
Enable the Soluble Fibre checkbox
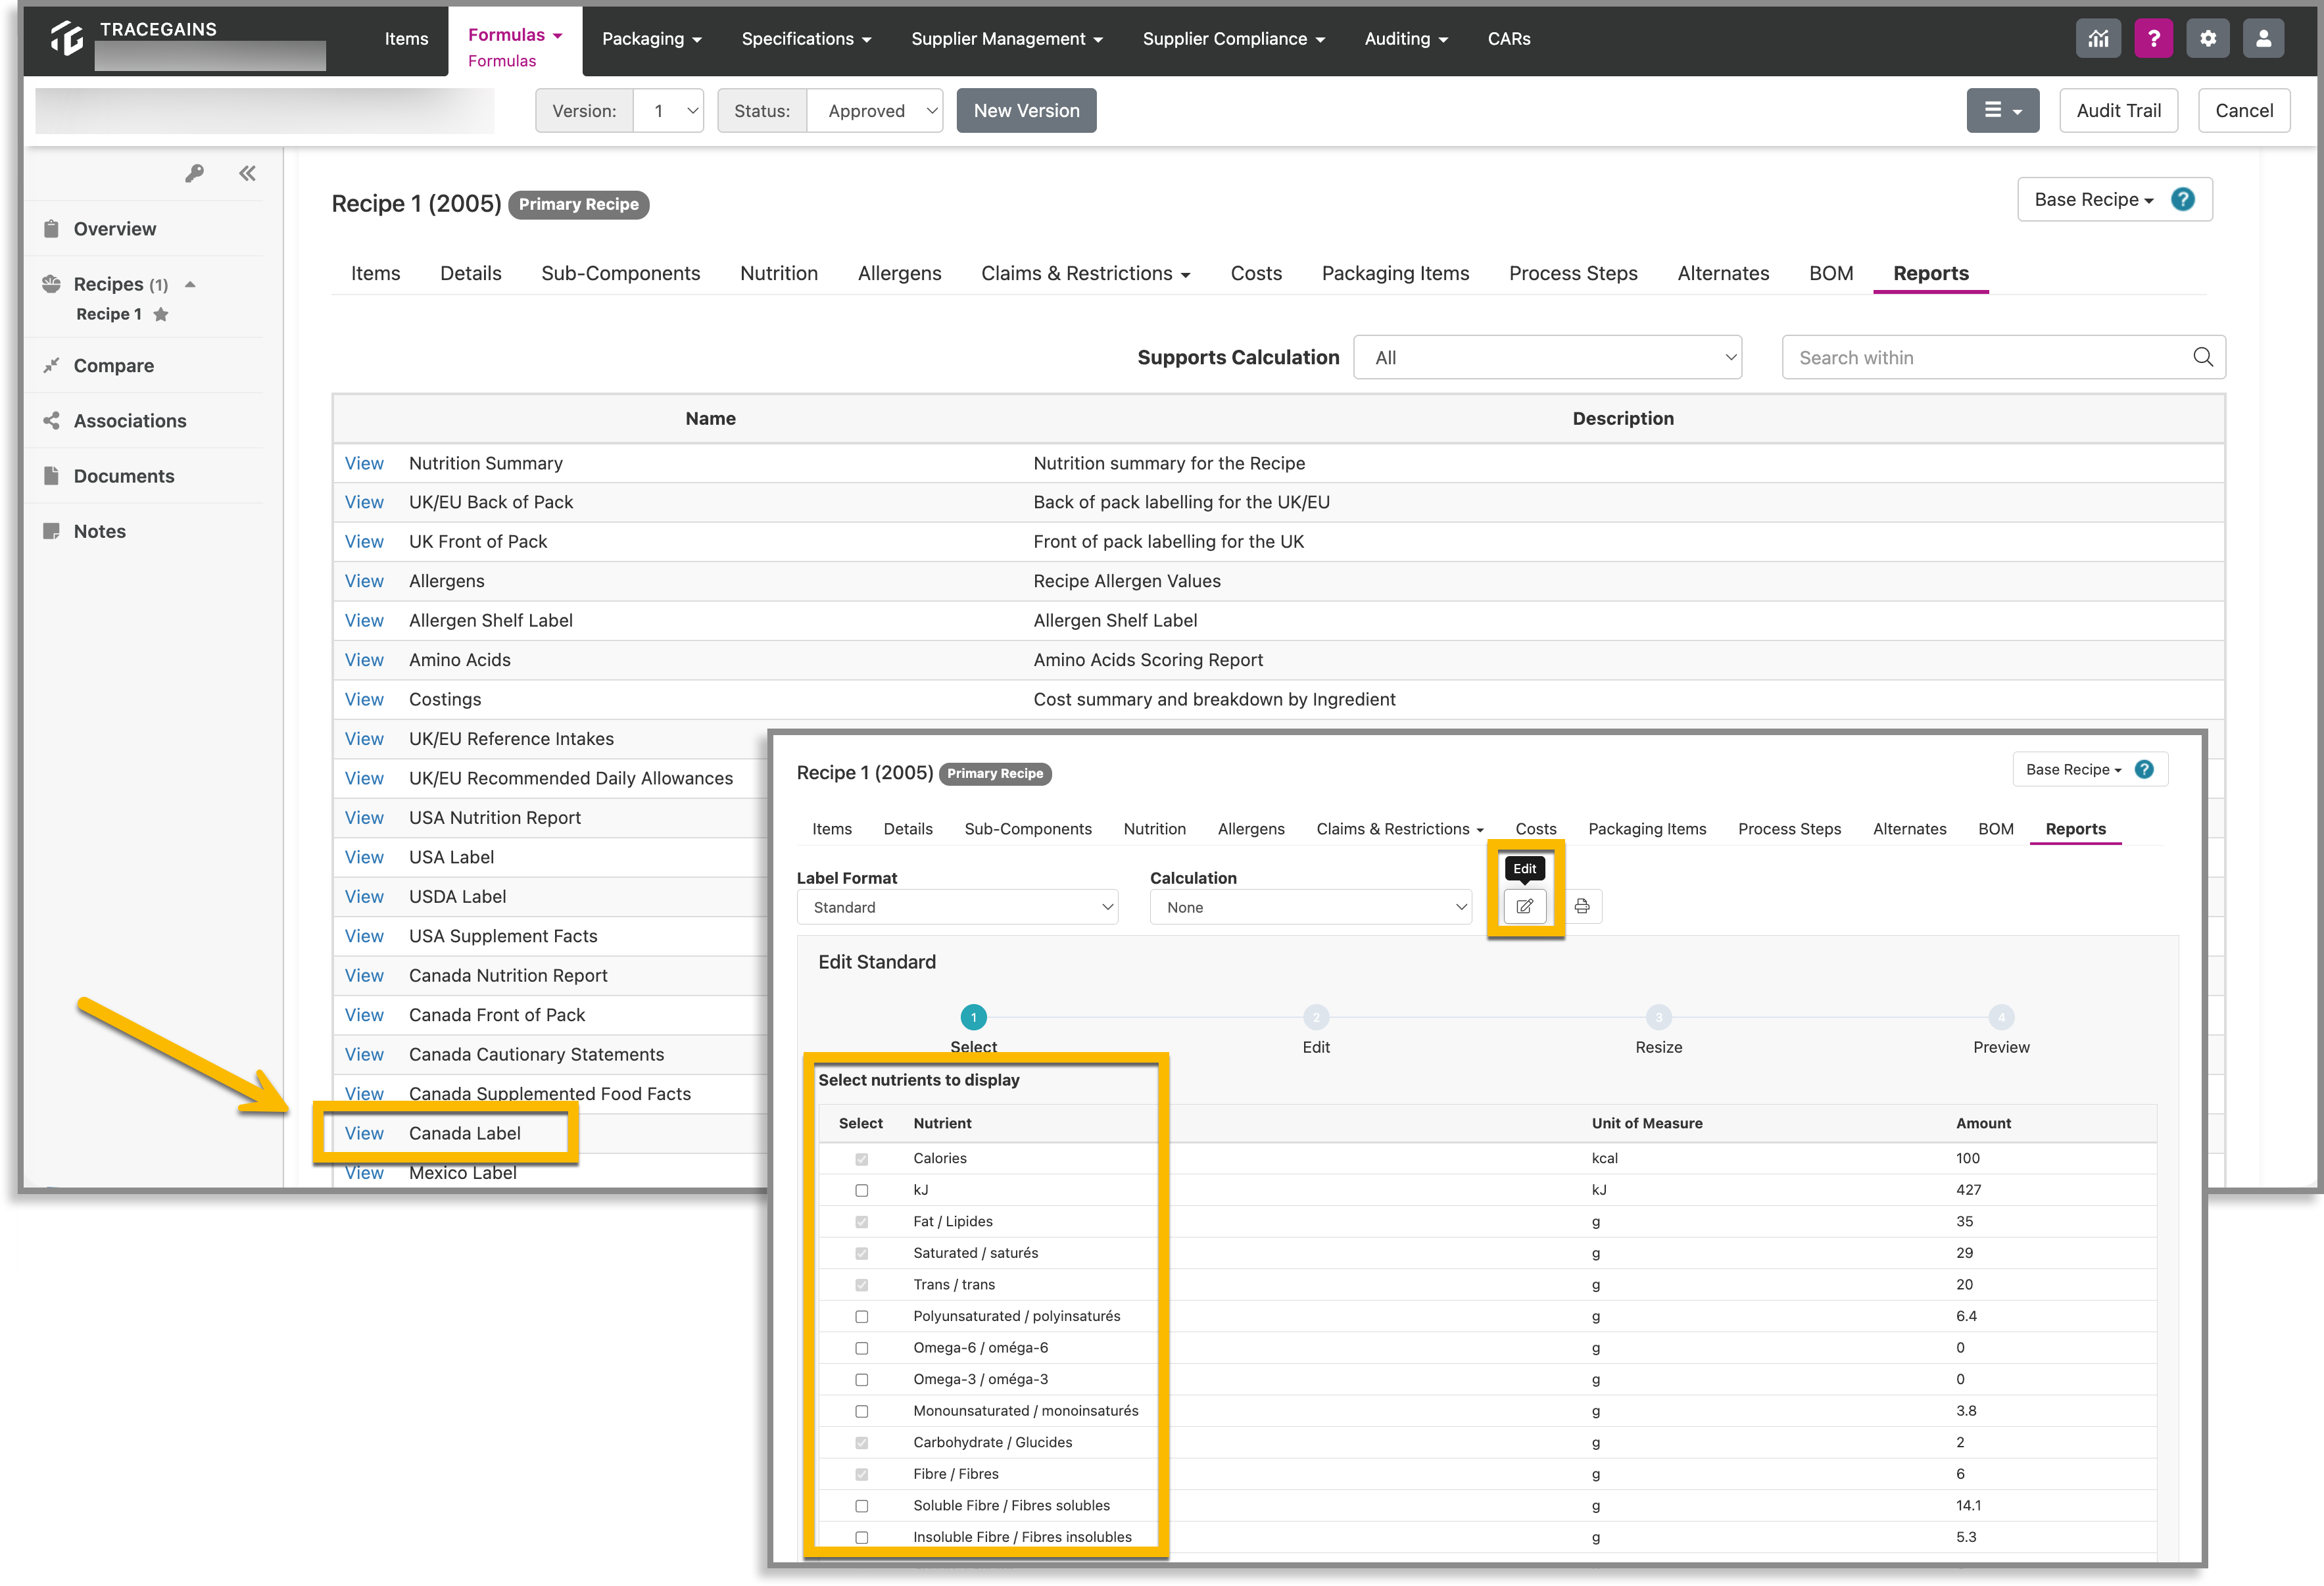click(861, 1505)
